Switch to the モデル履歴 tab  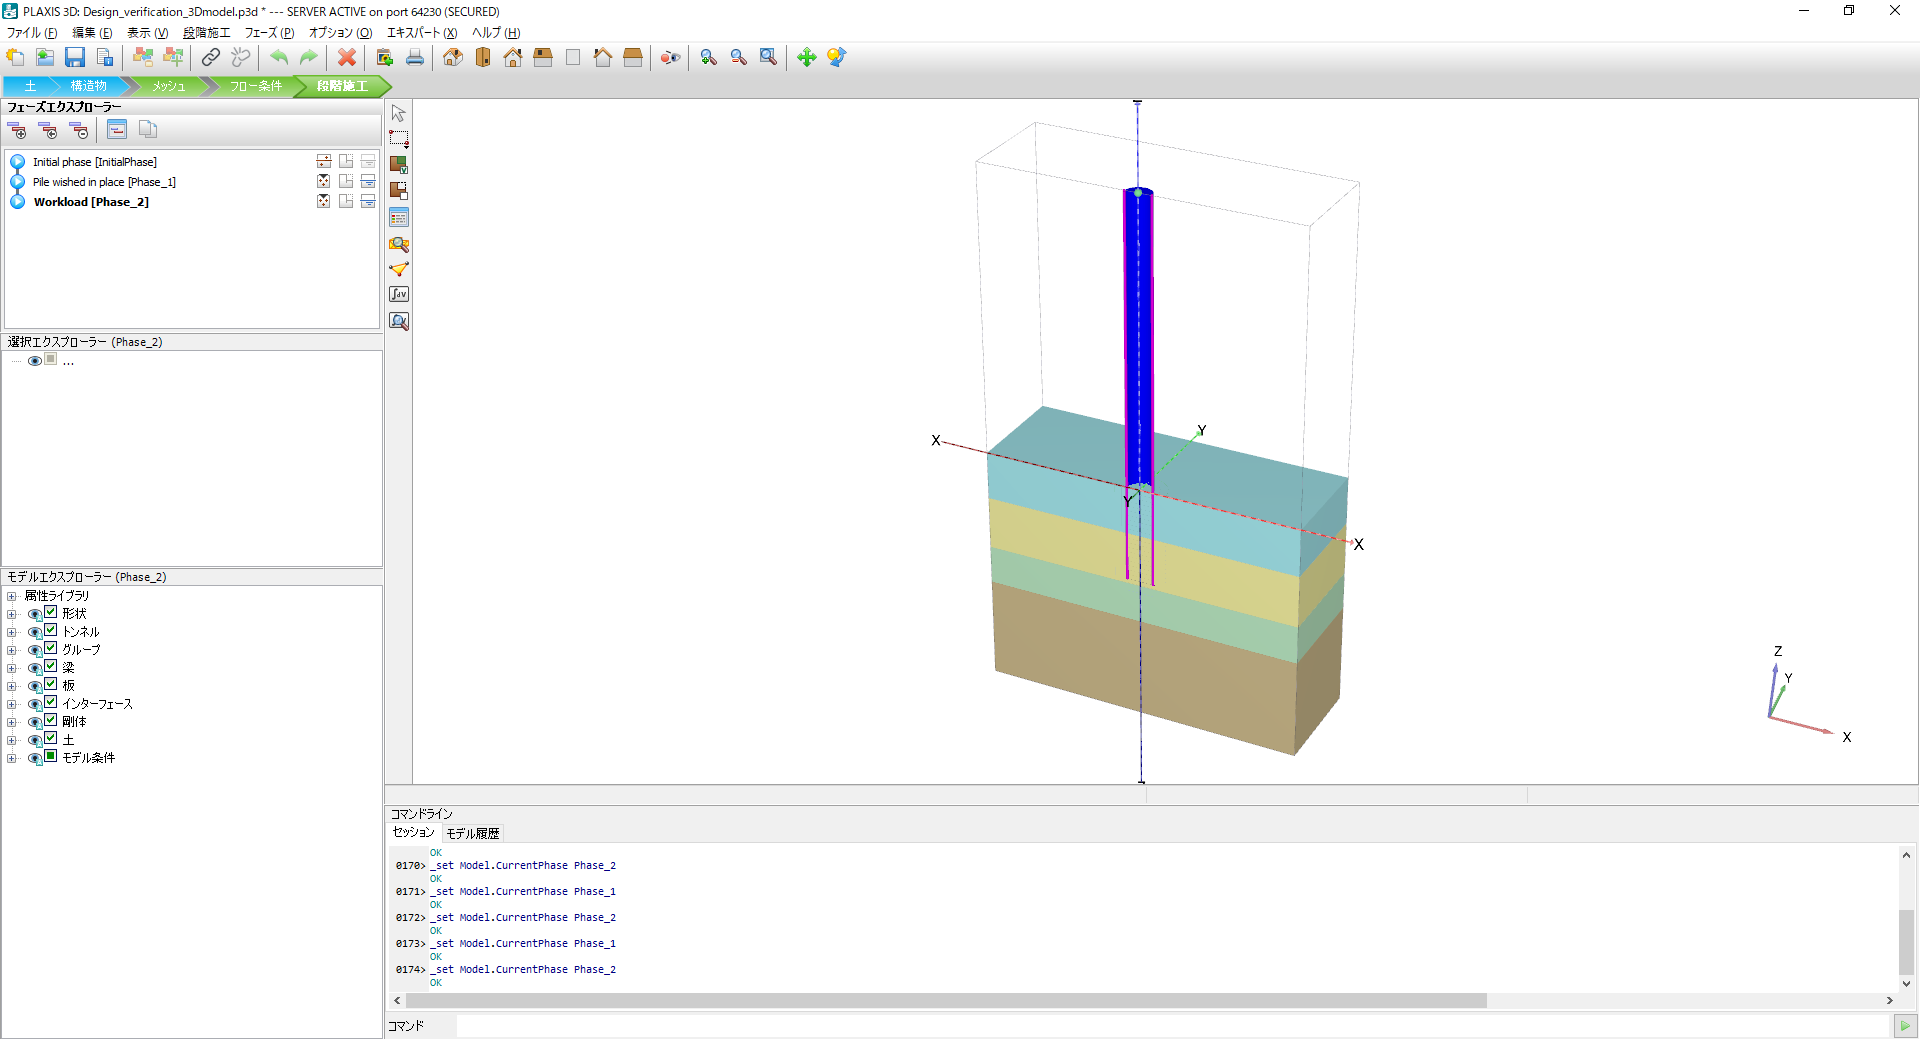[472, 833]
